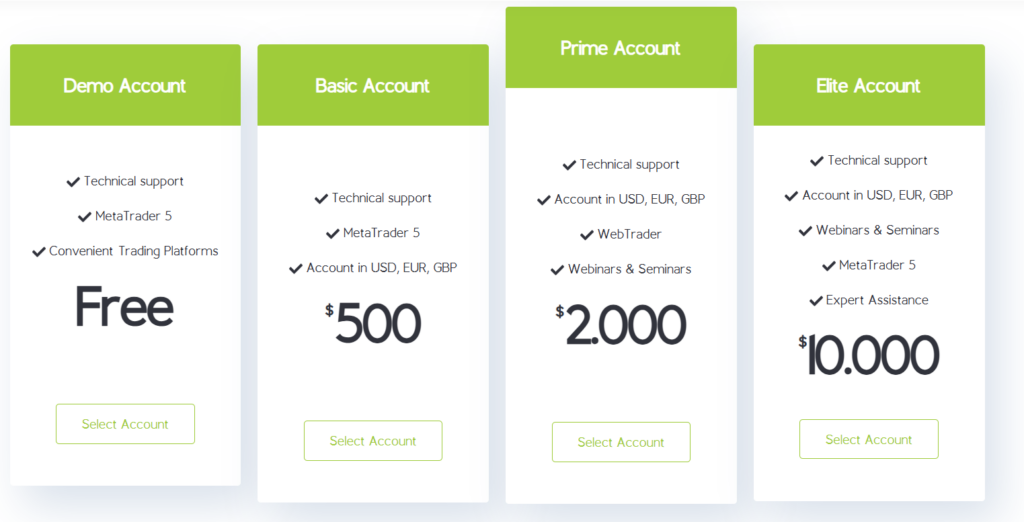Screen dimensions: 1024x522
Task: Click the Free price text
Action: pyautogui.click(x=125, y=307)
